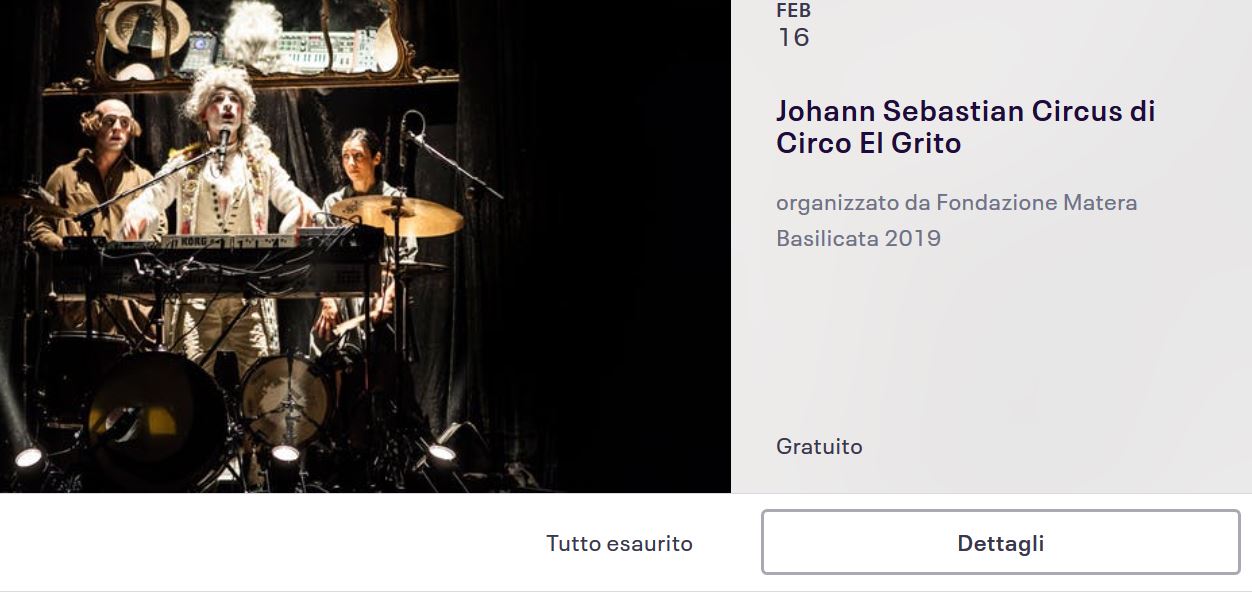Open the Johann Sebastian Circus event title
The width and height of the screenshot is (1252, 592).
pyautogui.click(x=965, y=126)
